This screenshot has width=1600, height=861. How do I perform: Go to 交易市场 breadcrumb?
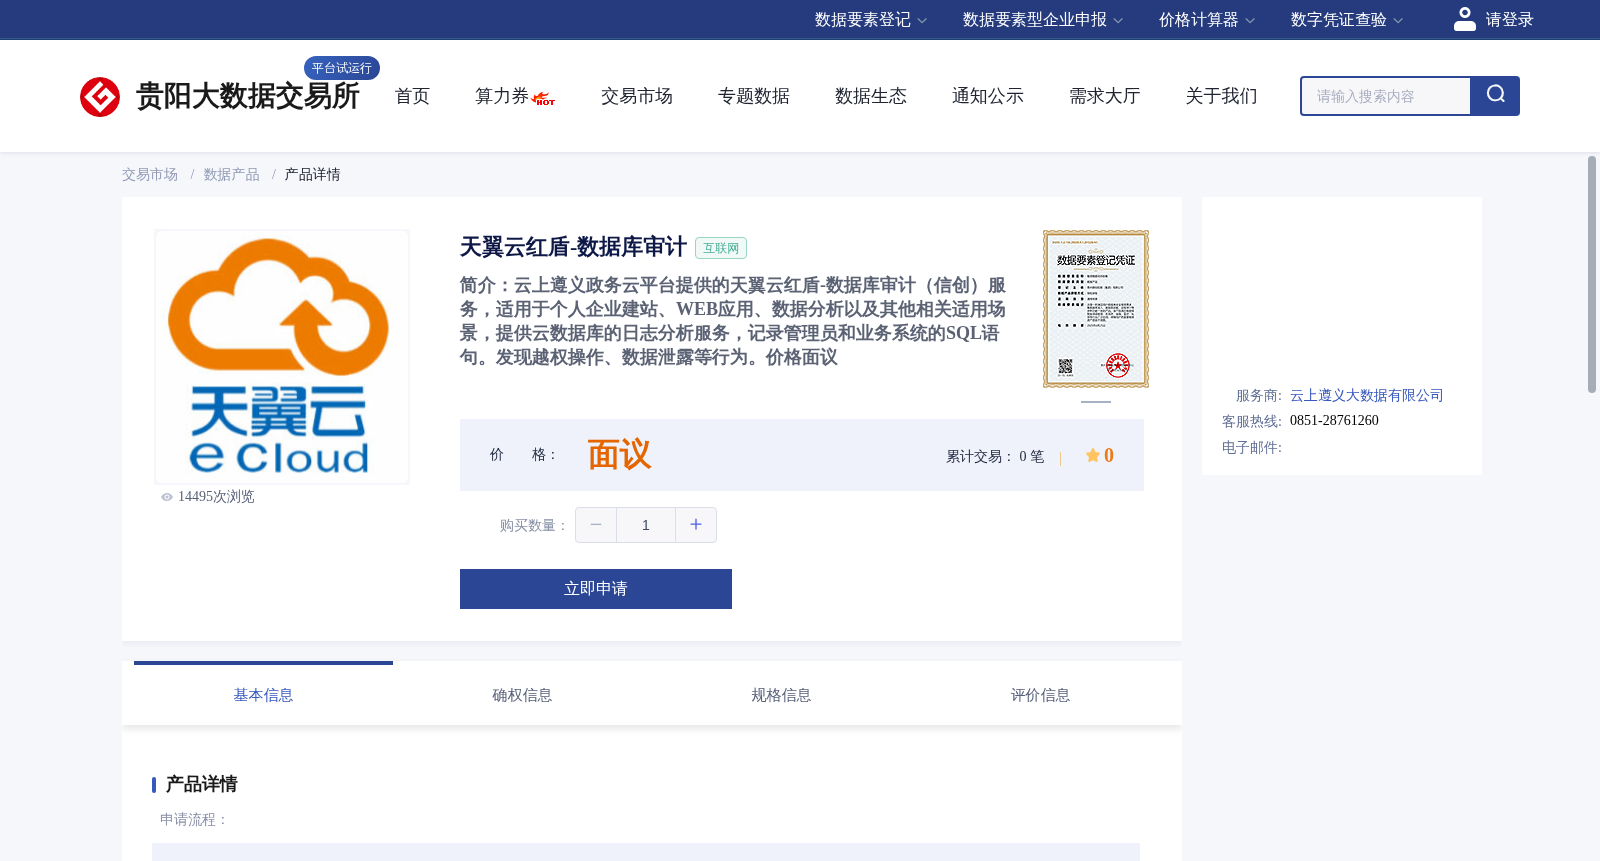[x=150, y=175]
